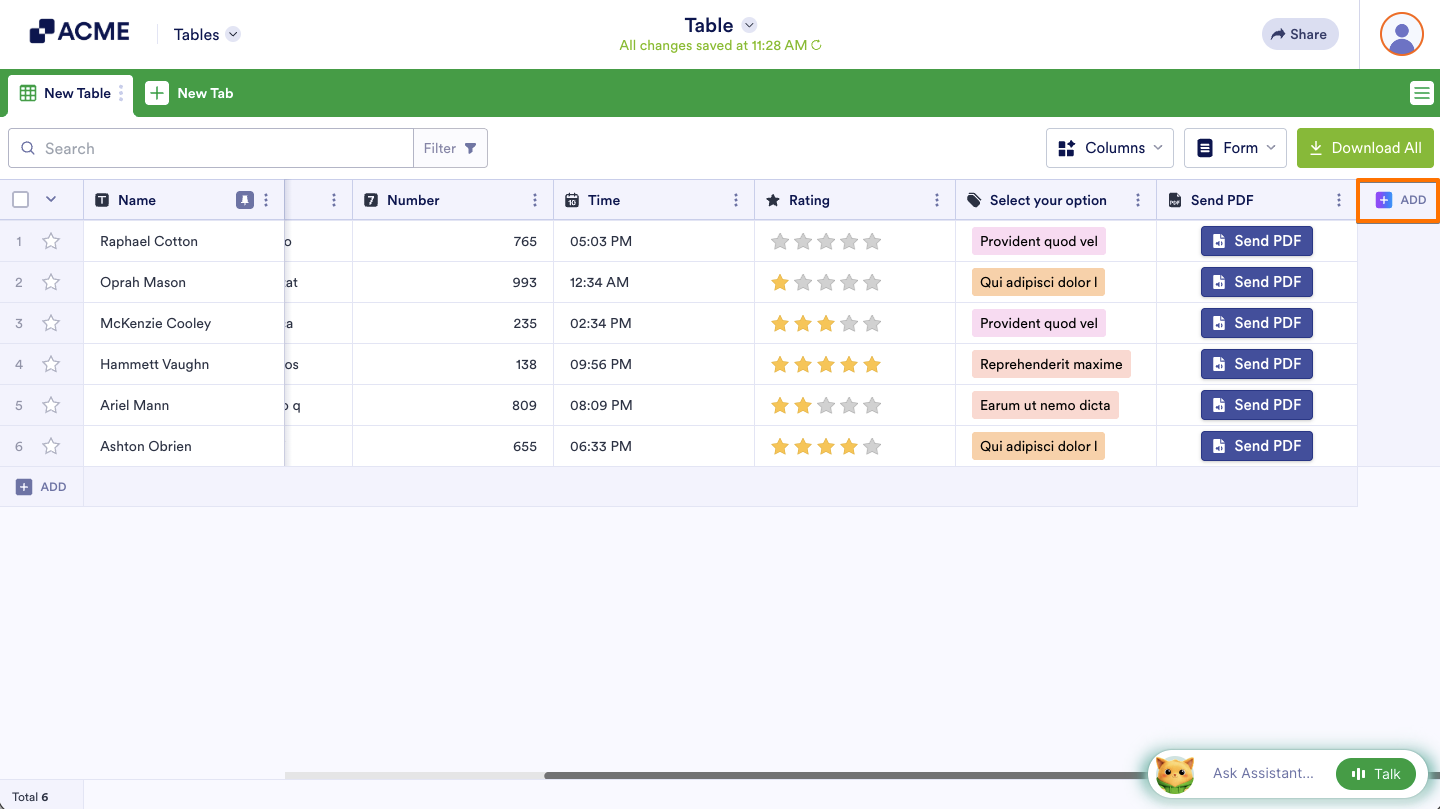Expand the Table title dropdown chevron
This screenshot has width=1445, height=809.
point(750,25)
